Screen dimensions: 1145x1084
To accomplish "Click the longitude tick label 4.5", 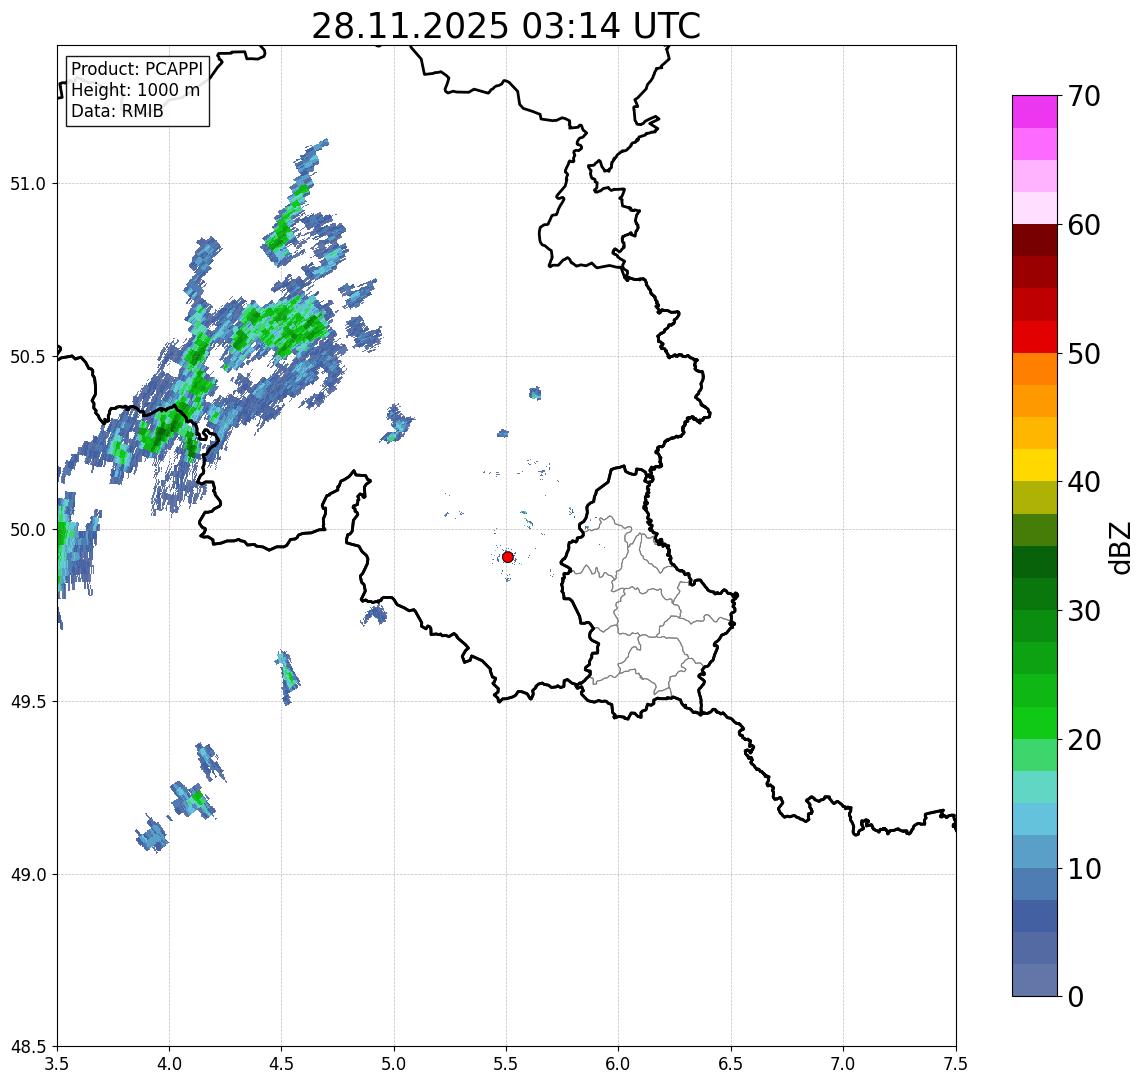I will pos(282,1064).
